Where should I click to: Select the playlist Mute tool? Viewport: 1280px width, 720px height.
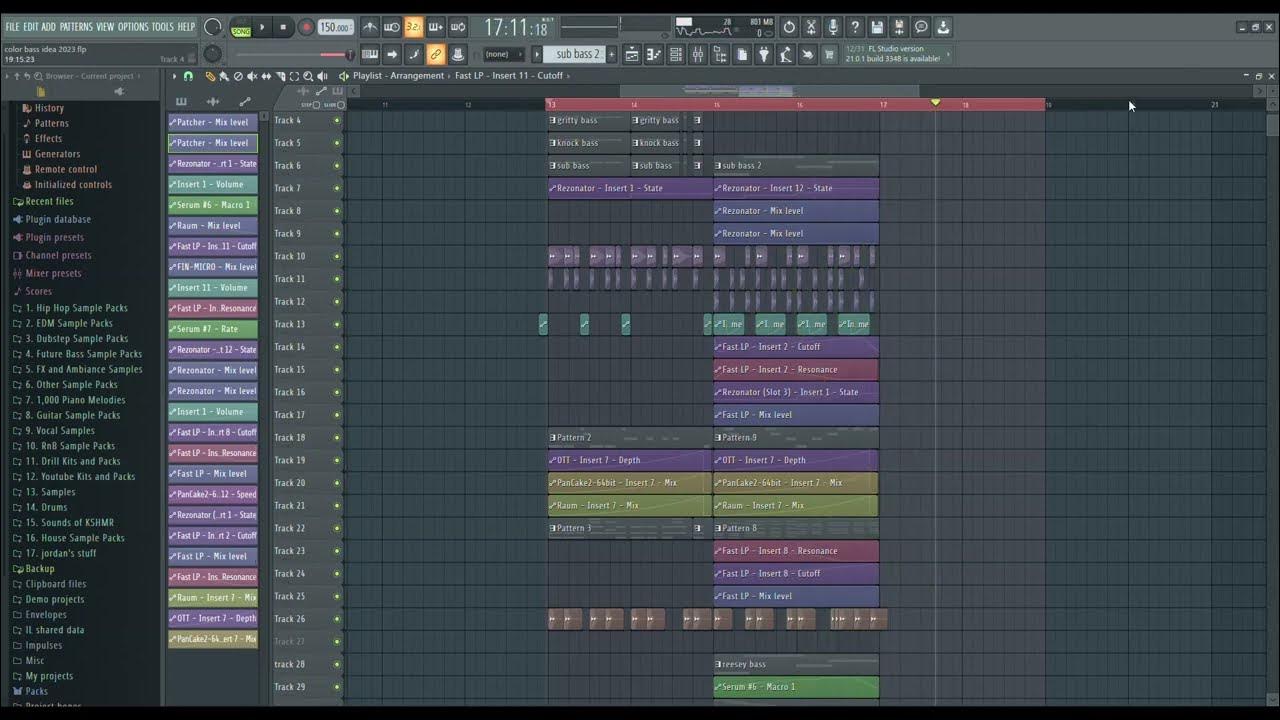point(252,76)
